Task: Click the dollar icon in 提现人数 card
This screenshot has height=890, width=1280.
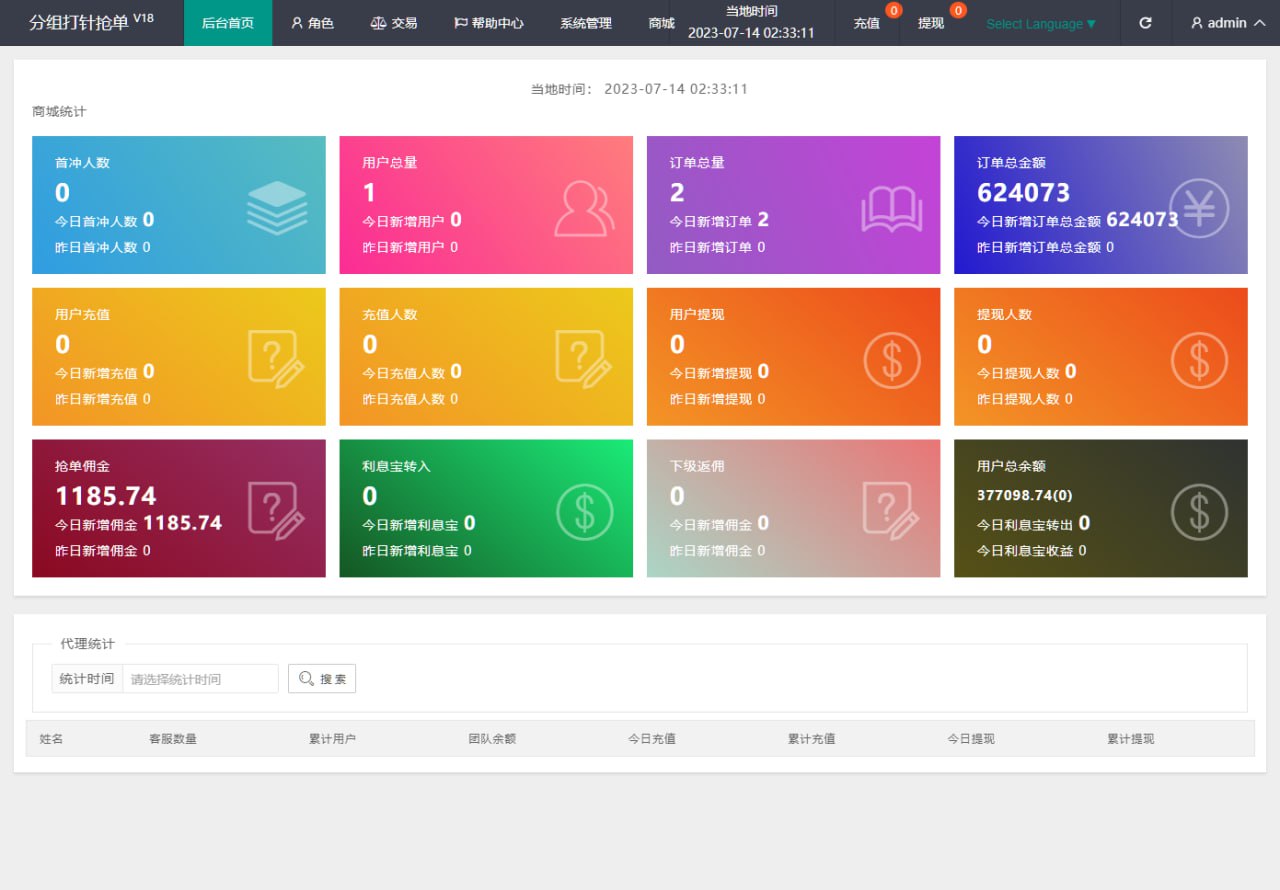Action: [1199, 360]
